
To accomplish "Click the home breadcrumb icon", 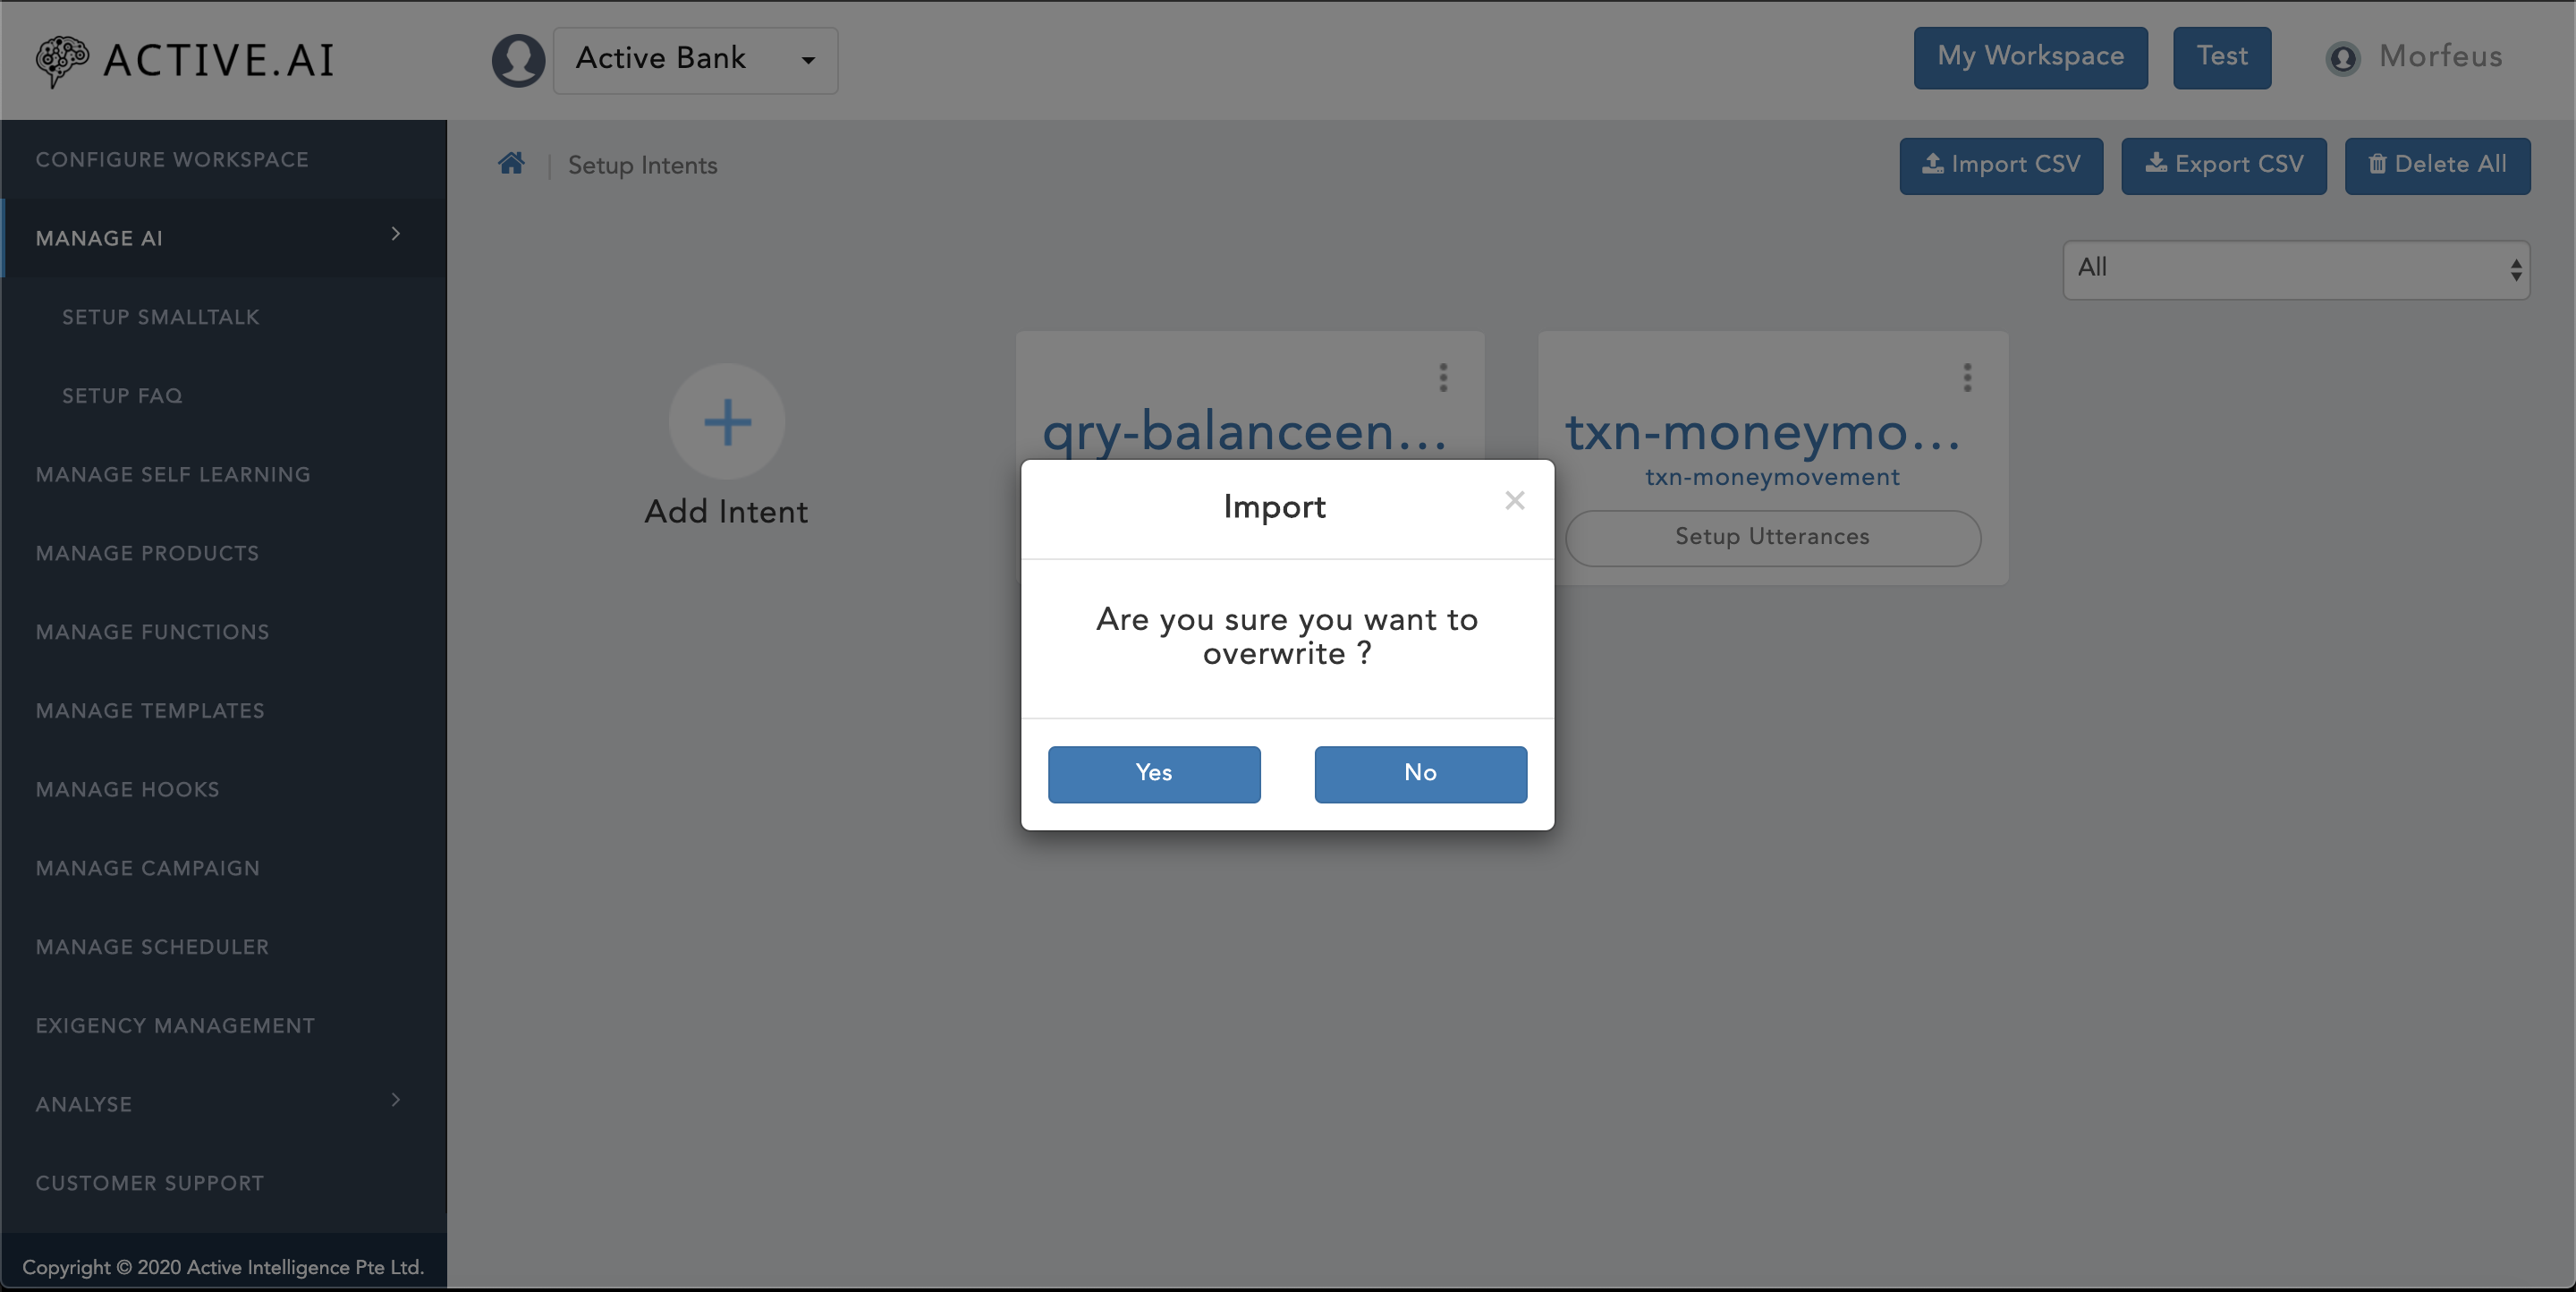I will (511, 163).
